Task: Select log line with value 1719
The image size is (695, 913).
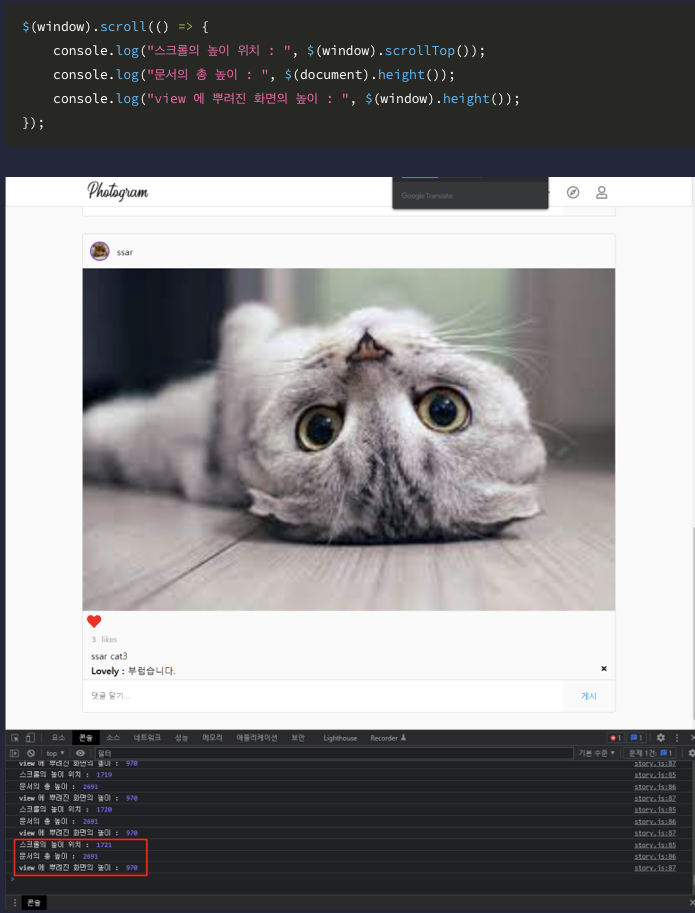Action: click(x=348, y=775)
